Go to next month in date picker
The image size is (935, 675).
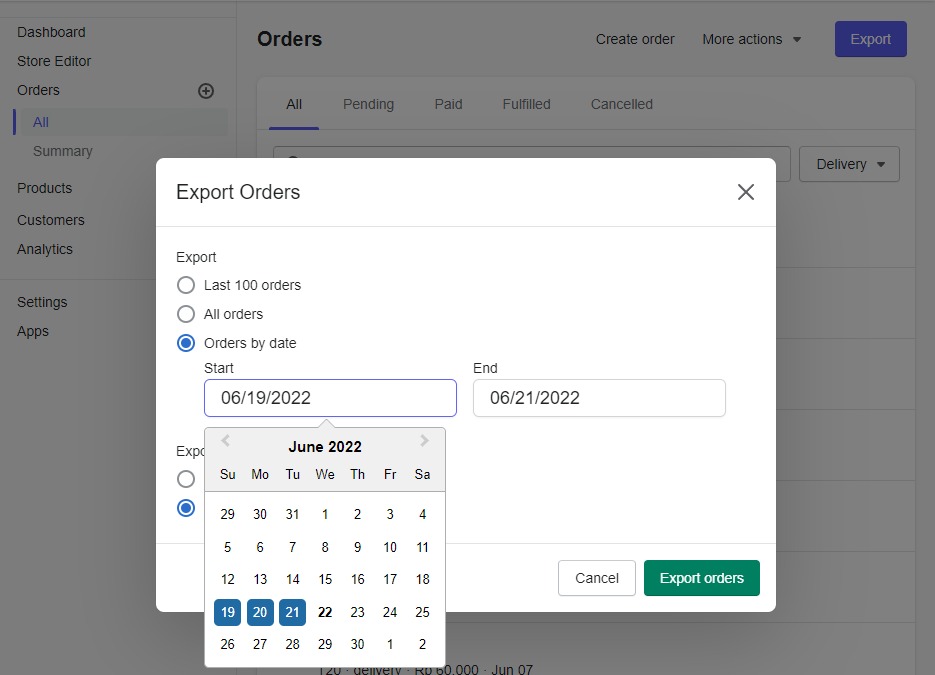(x=425, y=441)
